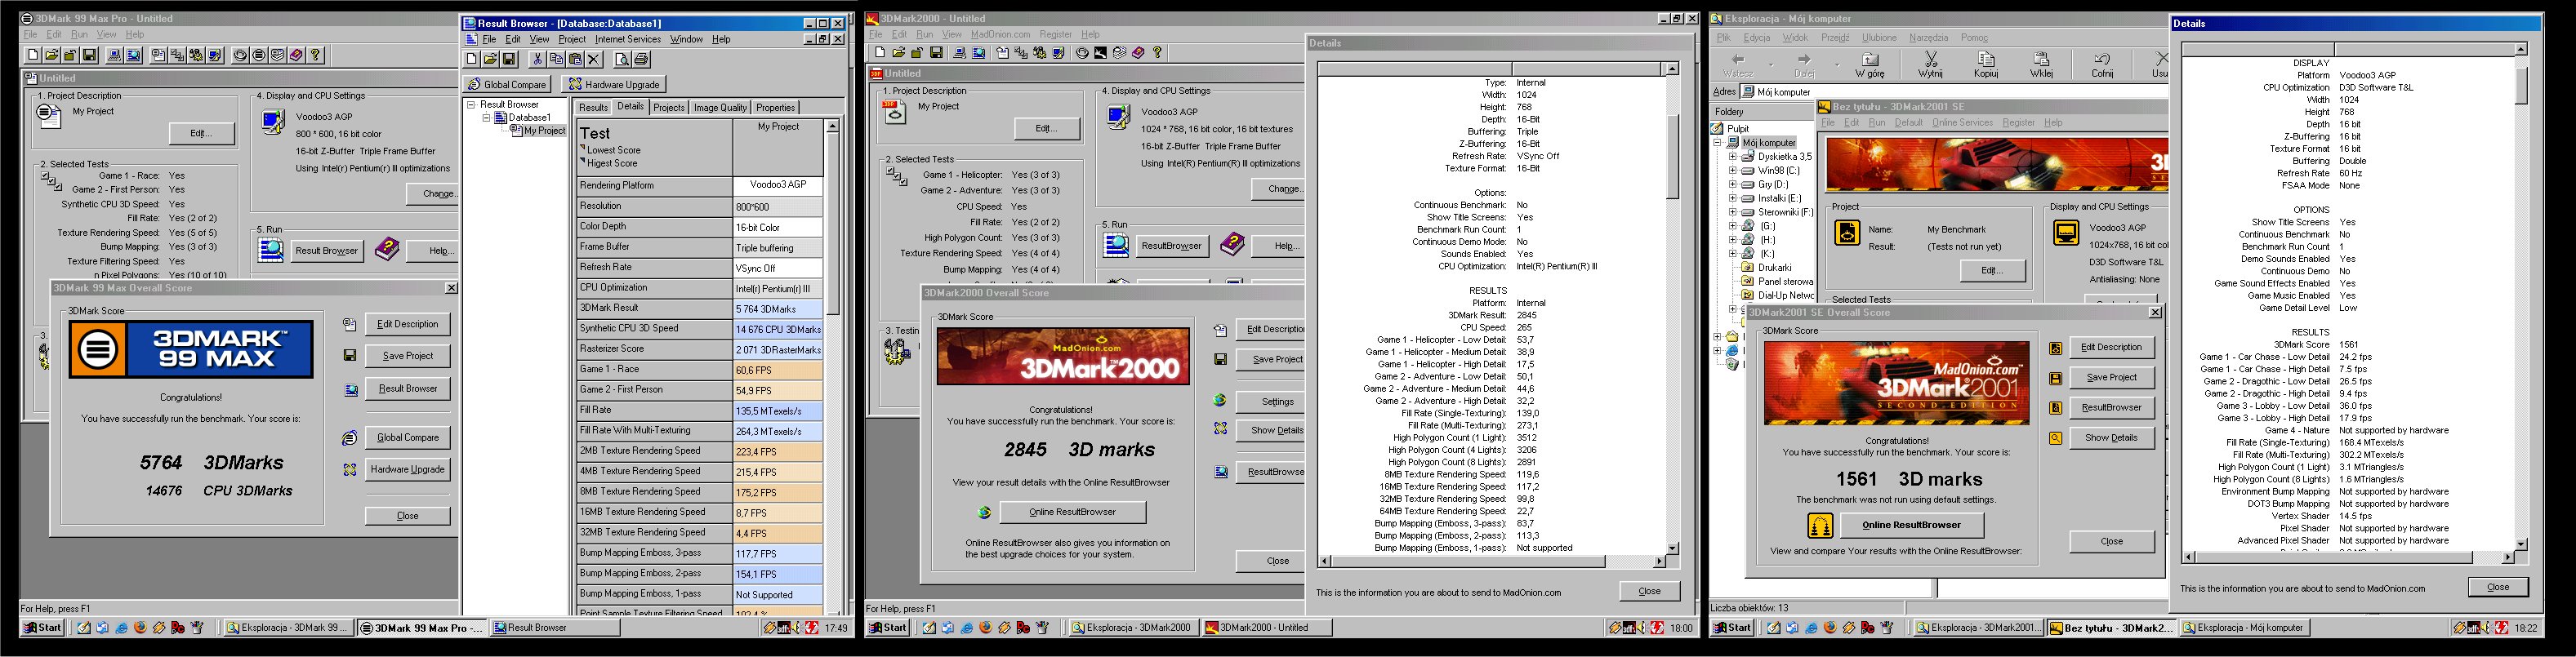Click Online ResultBrowser button in 3DMark2000 score dialog
2576x657 pixels.
pyautogui.click(x=1072, y=512)
